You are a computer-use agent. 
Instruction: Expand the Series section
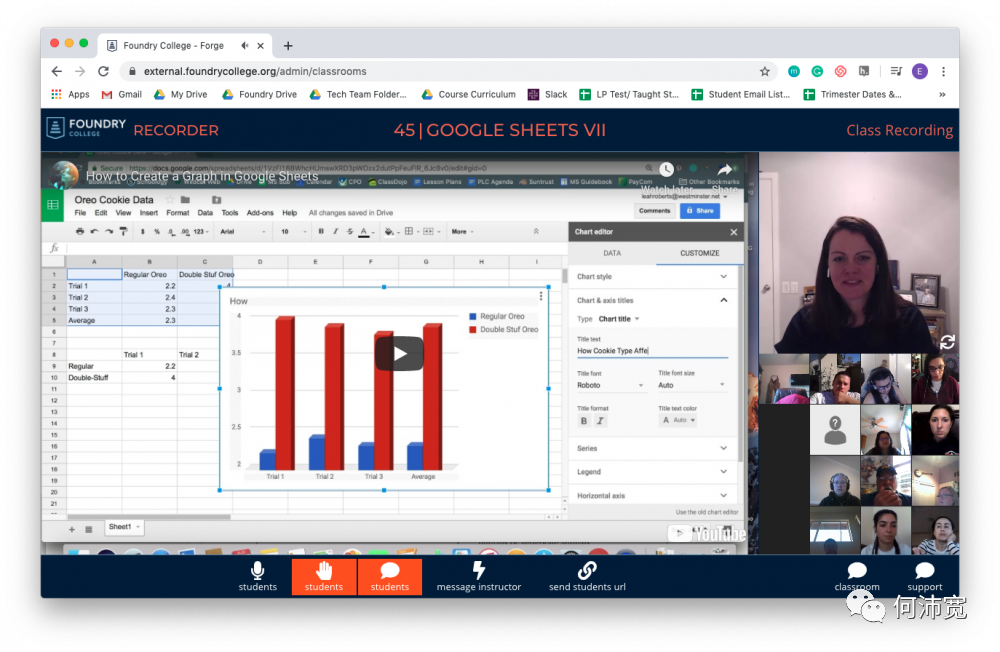[x=652, y=448]
